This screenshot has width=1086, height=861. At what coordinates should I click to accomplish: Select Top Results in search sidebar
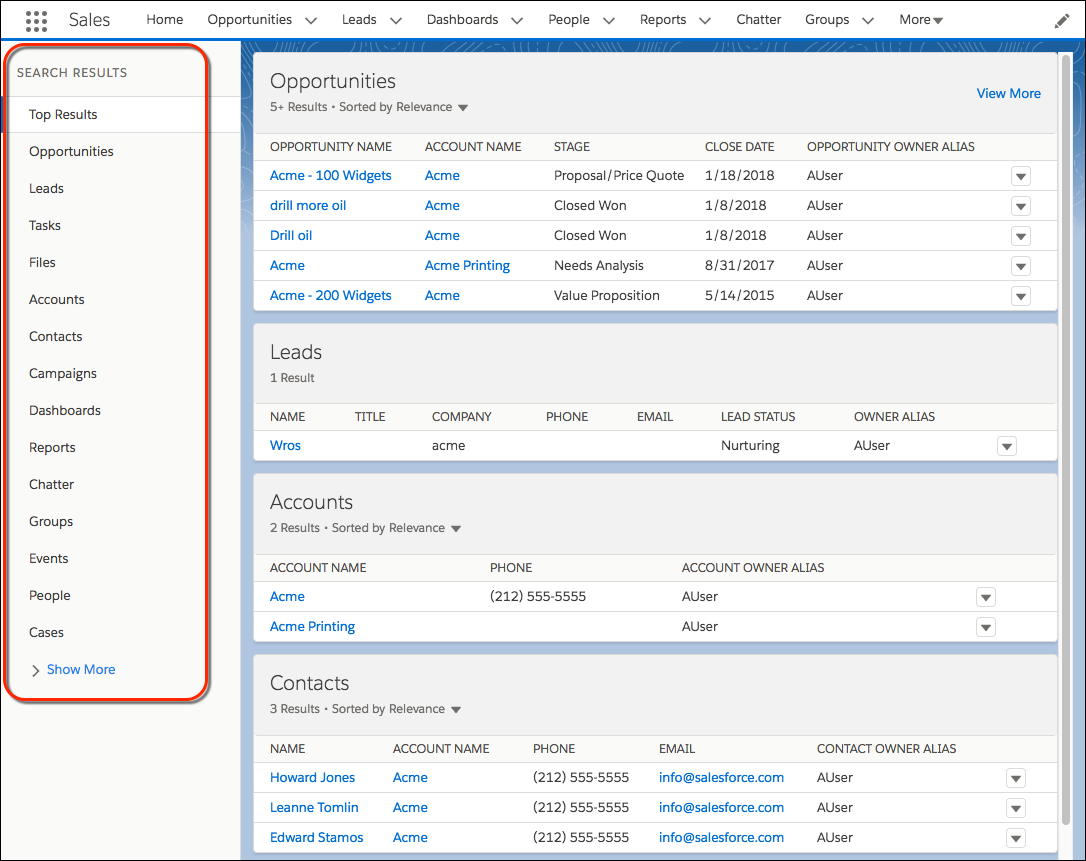122,114
